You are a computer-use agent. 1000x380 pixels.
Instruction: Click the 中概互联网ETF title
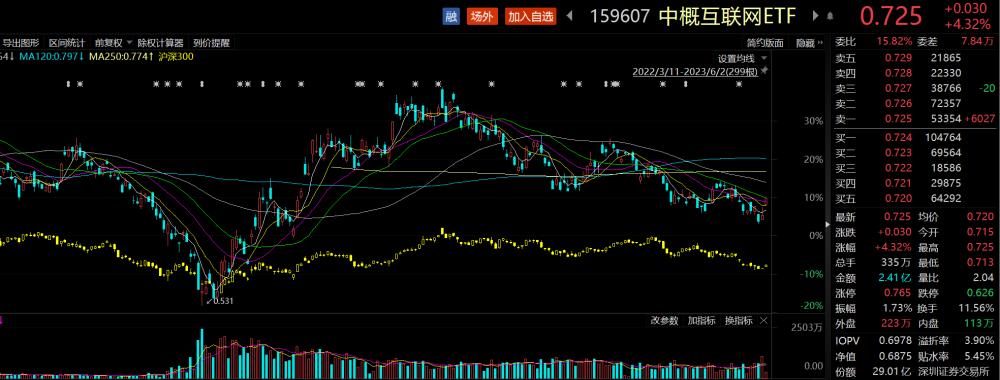[x=728, y=17]
